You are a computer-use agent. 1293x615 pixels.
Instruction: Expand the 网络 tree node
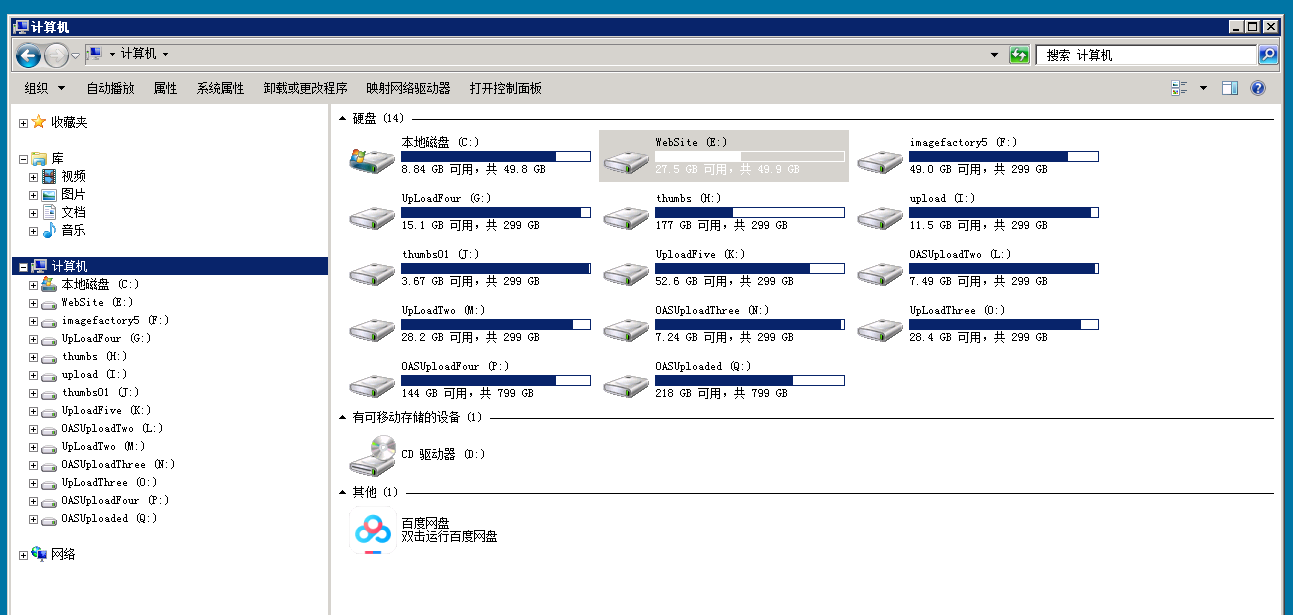pos(24,555)
